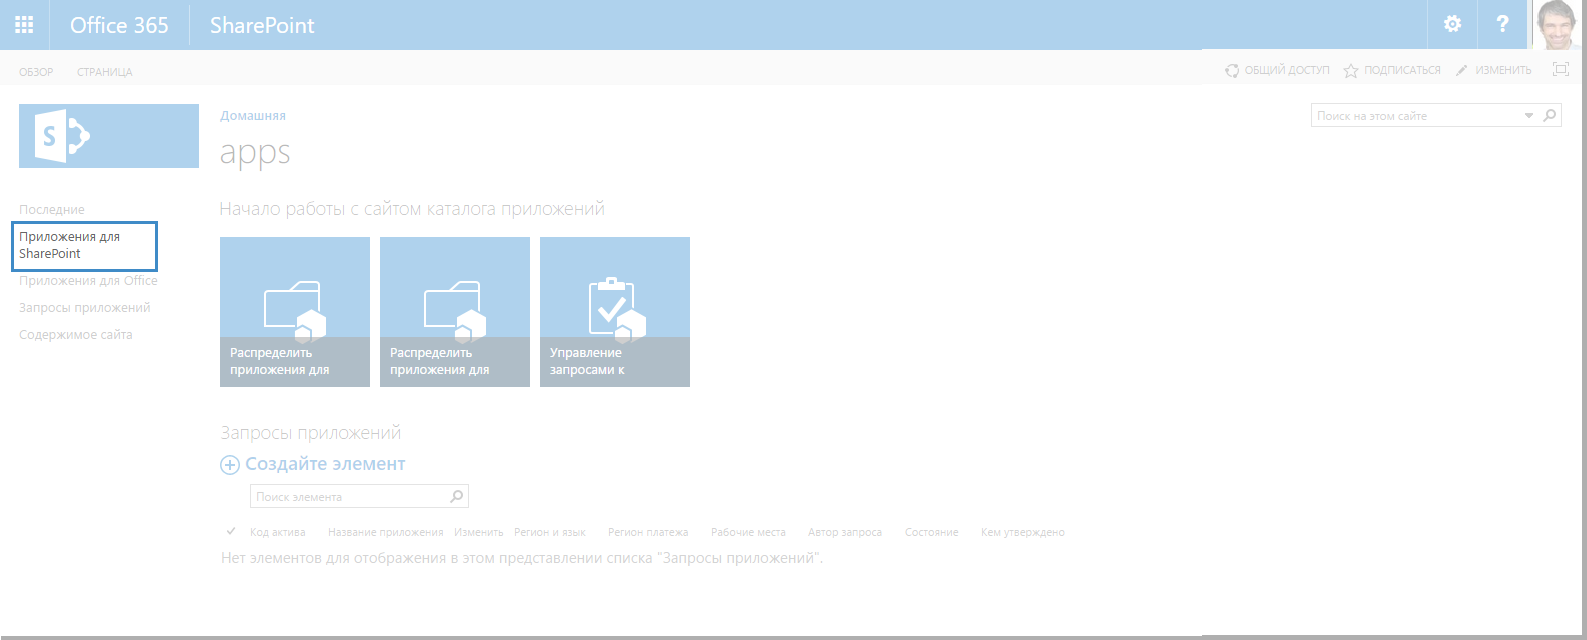Open the ОБЗОР ribbon tab
Viewport: 1587px width, 640px height.
coord(36,72)
